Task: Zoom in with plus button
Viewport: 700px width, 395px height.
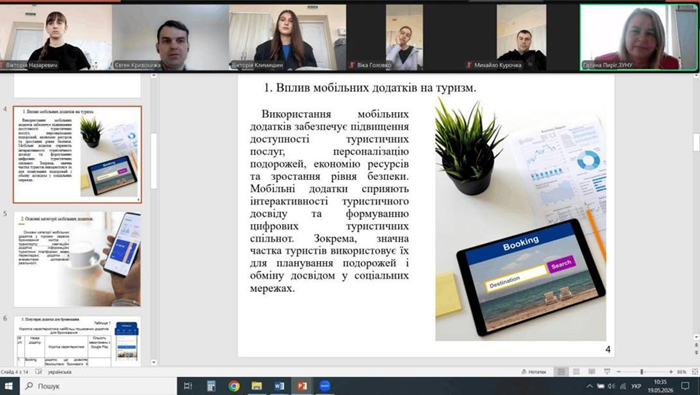Action: click(671, 372)
